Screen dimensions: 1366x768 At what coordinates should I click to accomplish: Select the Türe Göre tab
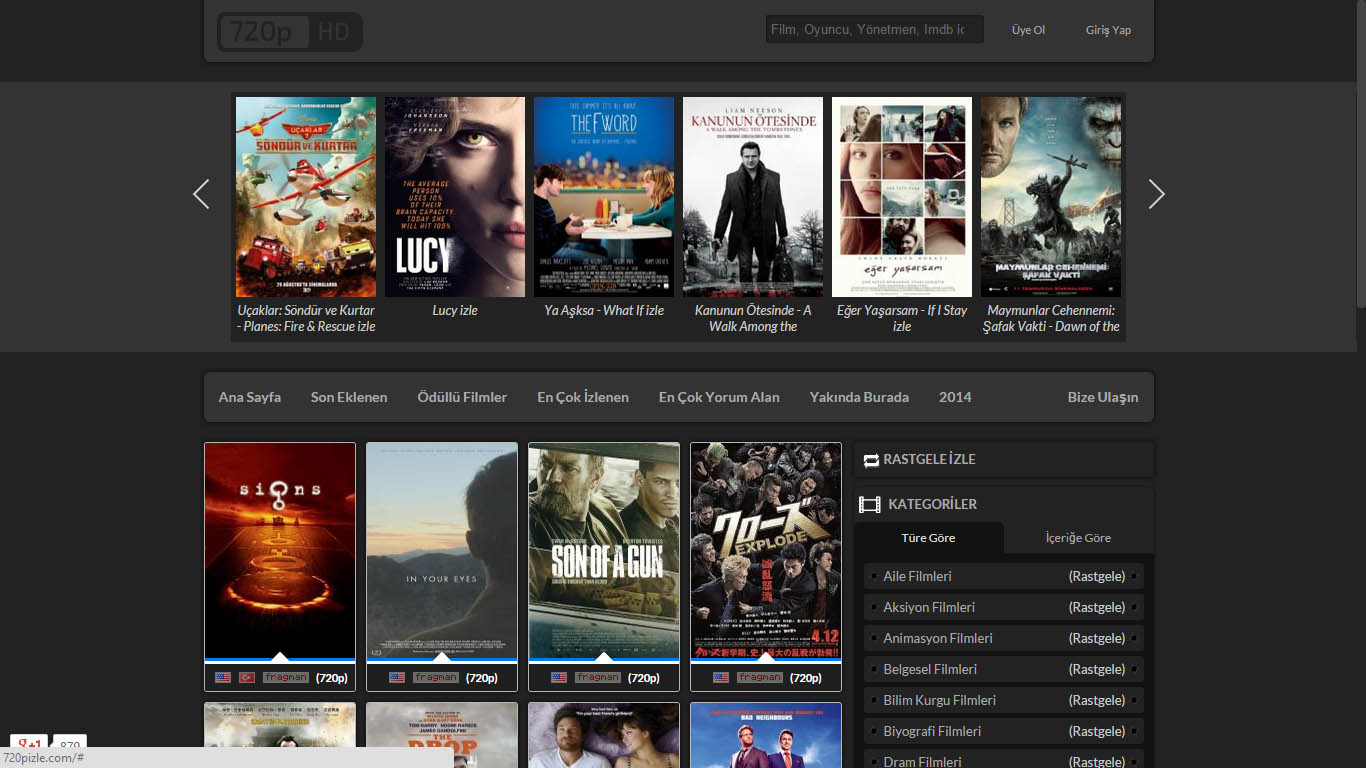[x=929, y=537]
